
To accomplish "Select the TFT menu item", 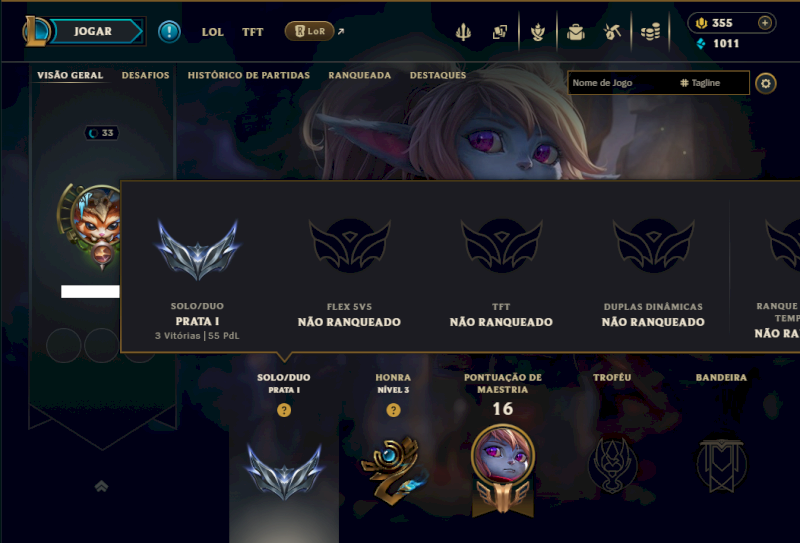I will (x=253, y=32).
